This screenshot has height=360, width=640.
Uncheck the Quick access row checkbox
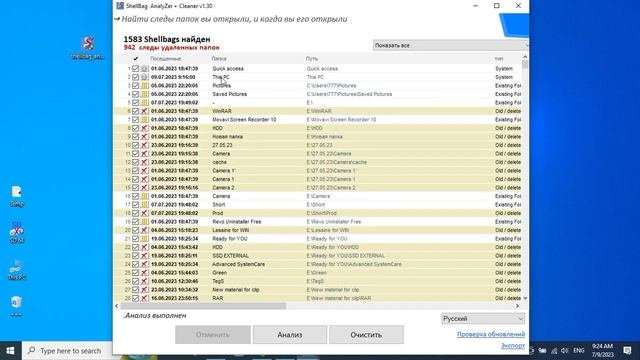[x=136, y=69]
